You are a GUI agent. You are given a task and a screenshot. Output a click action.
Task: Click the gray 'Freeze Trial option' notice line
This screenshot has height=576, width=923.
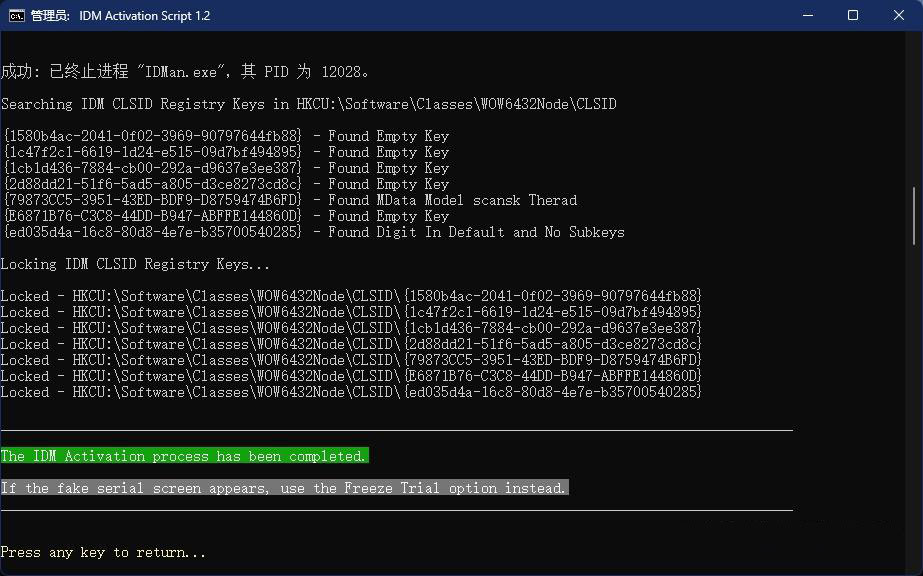pyautogui.click(x=284, y=488)
